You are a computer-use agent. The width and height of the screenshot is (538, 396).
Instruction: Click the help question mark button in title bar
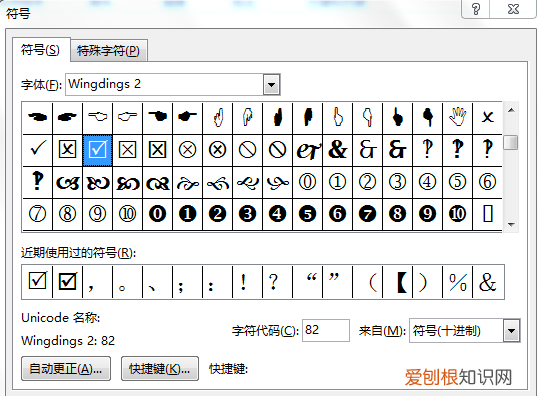(x=476, y=9)
